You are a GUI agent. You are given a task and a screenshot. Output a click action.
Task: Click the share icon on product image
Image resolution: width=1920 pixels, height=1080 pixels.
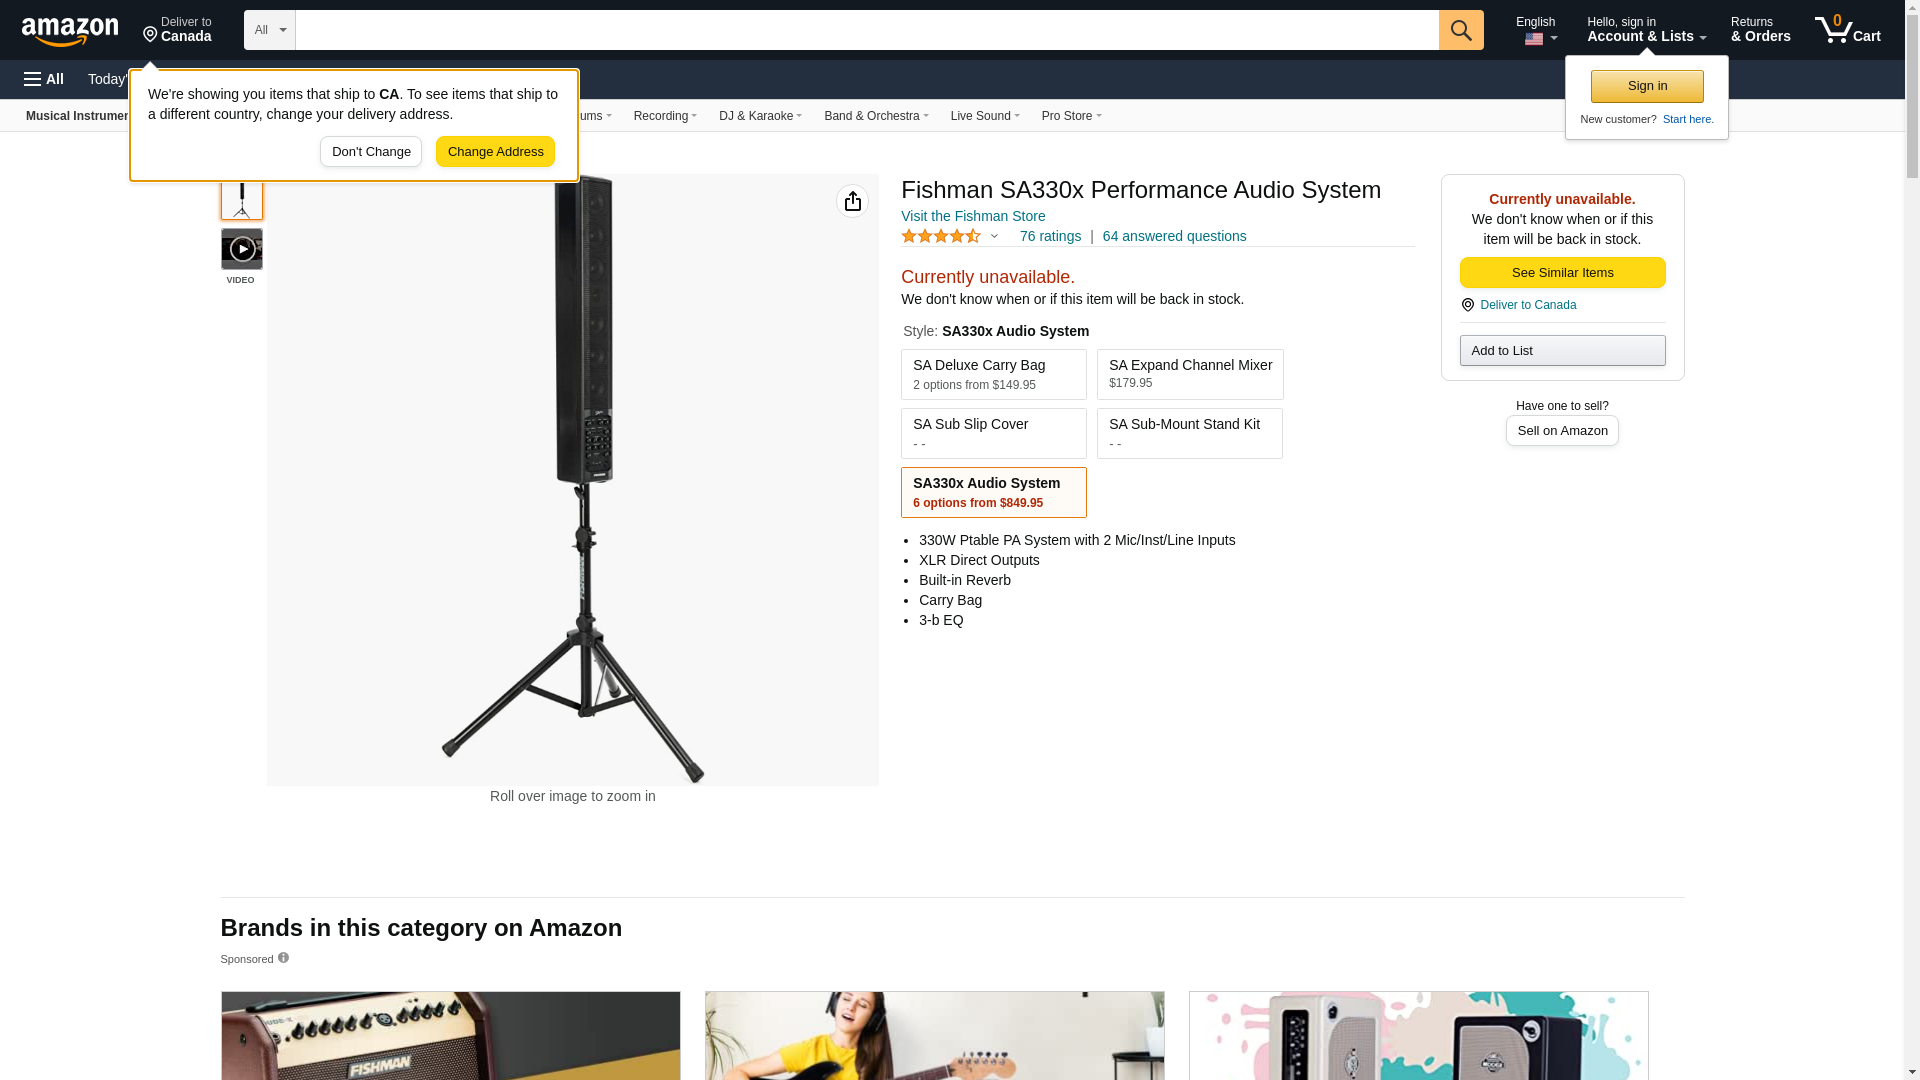(852, 201)
